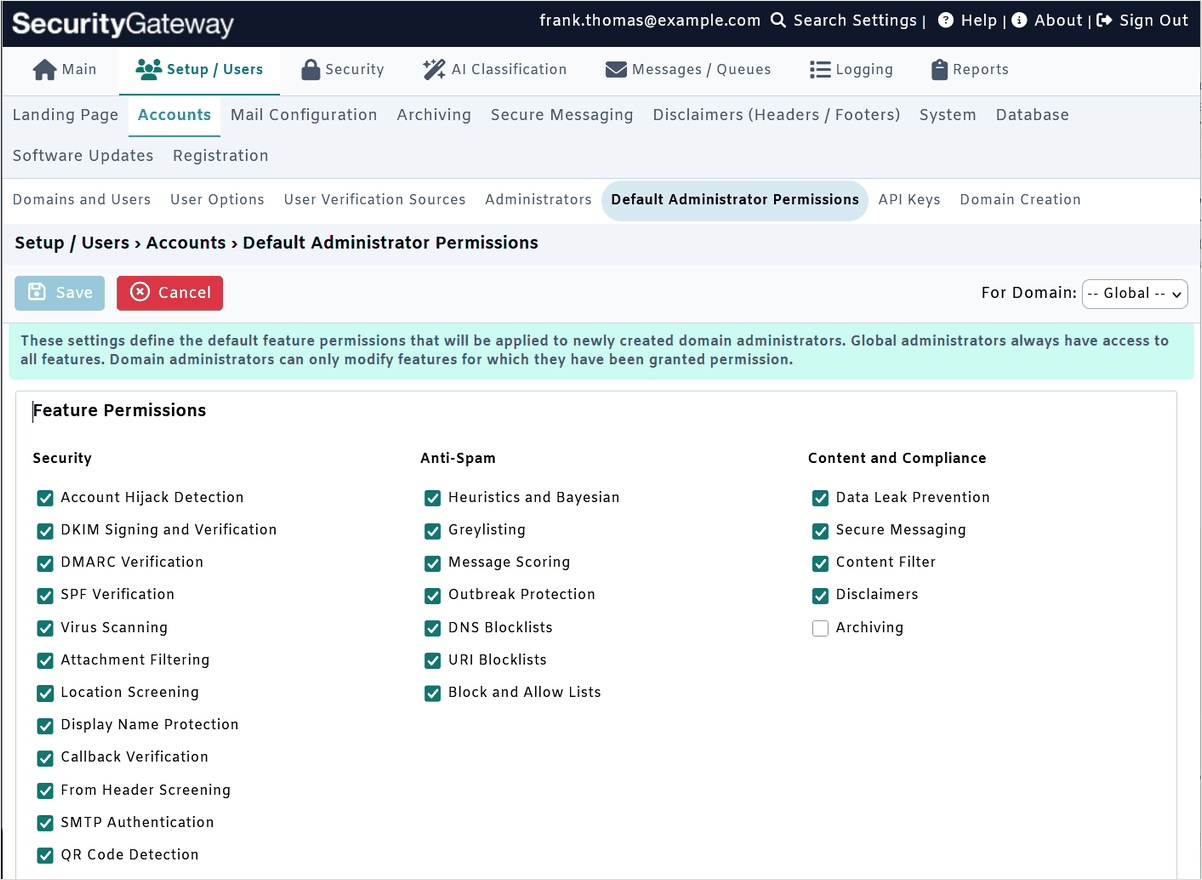Click the Search Settings magnifier icon
The width and height of the screenshot is (1202, 880).
(778, 20)
